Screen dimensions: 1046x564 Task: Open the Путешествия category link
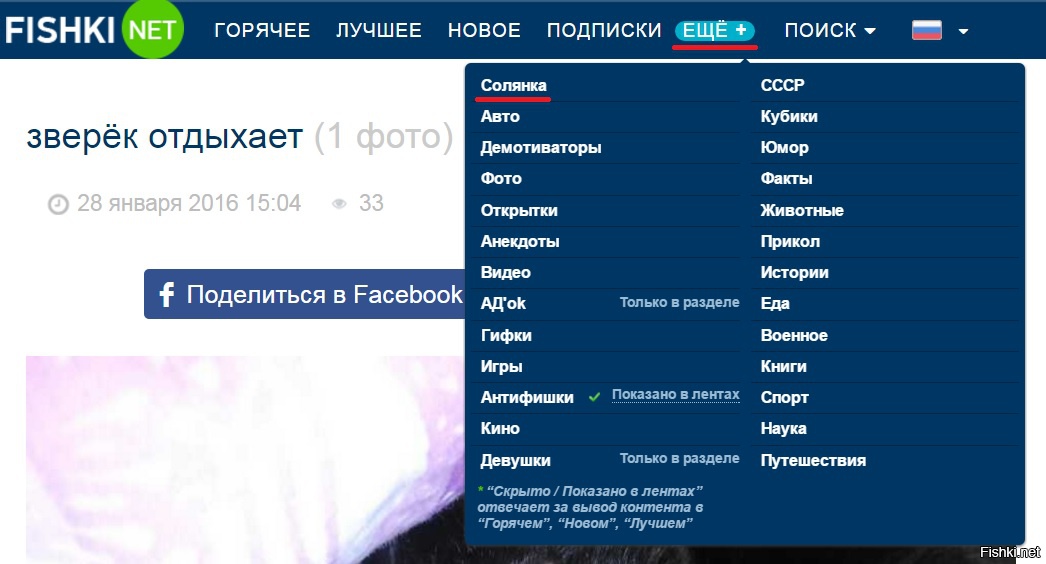click(813, 460)
